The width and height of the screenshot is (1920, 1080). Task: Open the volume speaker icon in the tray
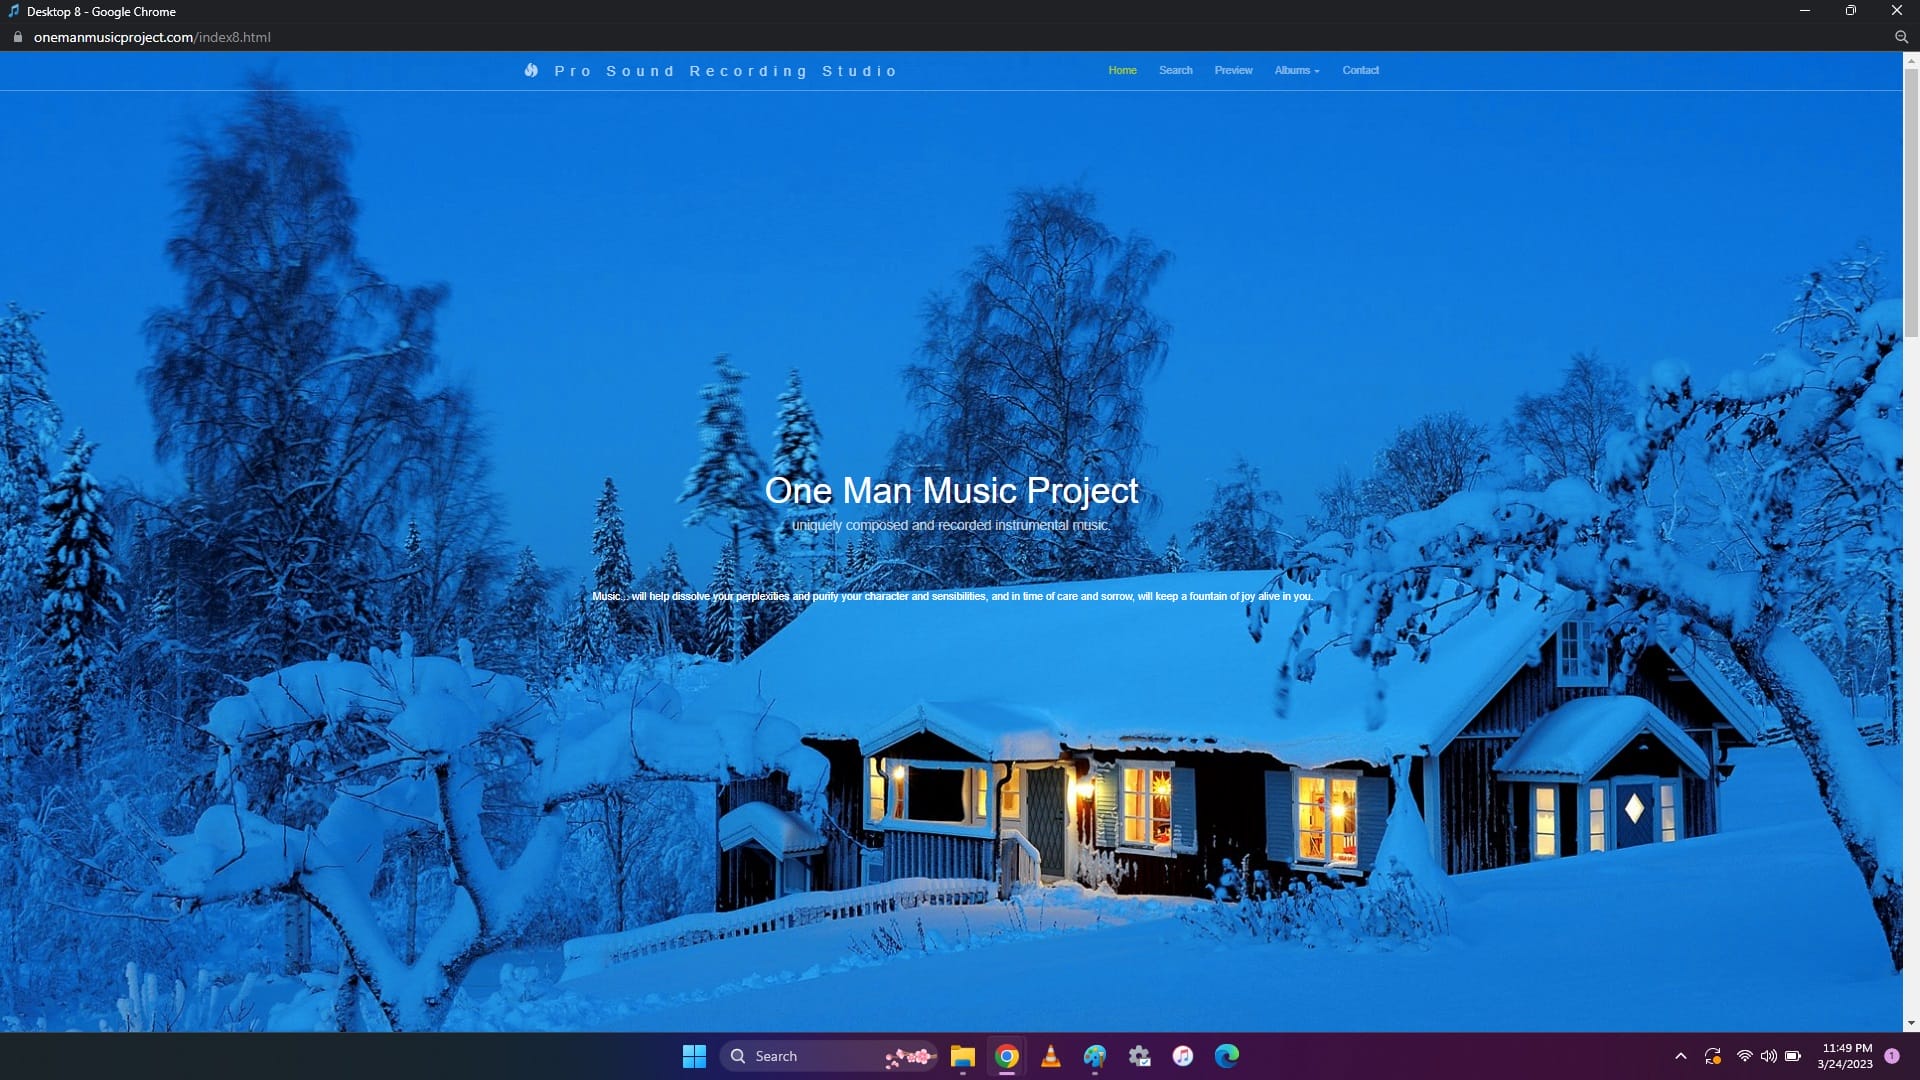(x=1768, y=1056)
